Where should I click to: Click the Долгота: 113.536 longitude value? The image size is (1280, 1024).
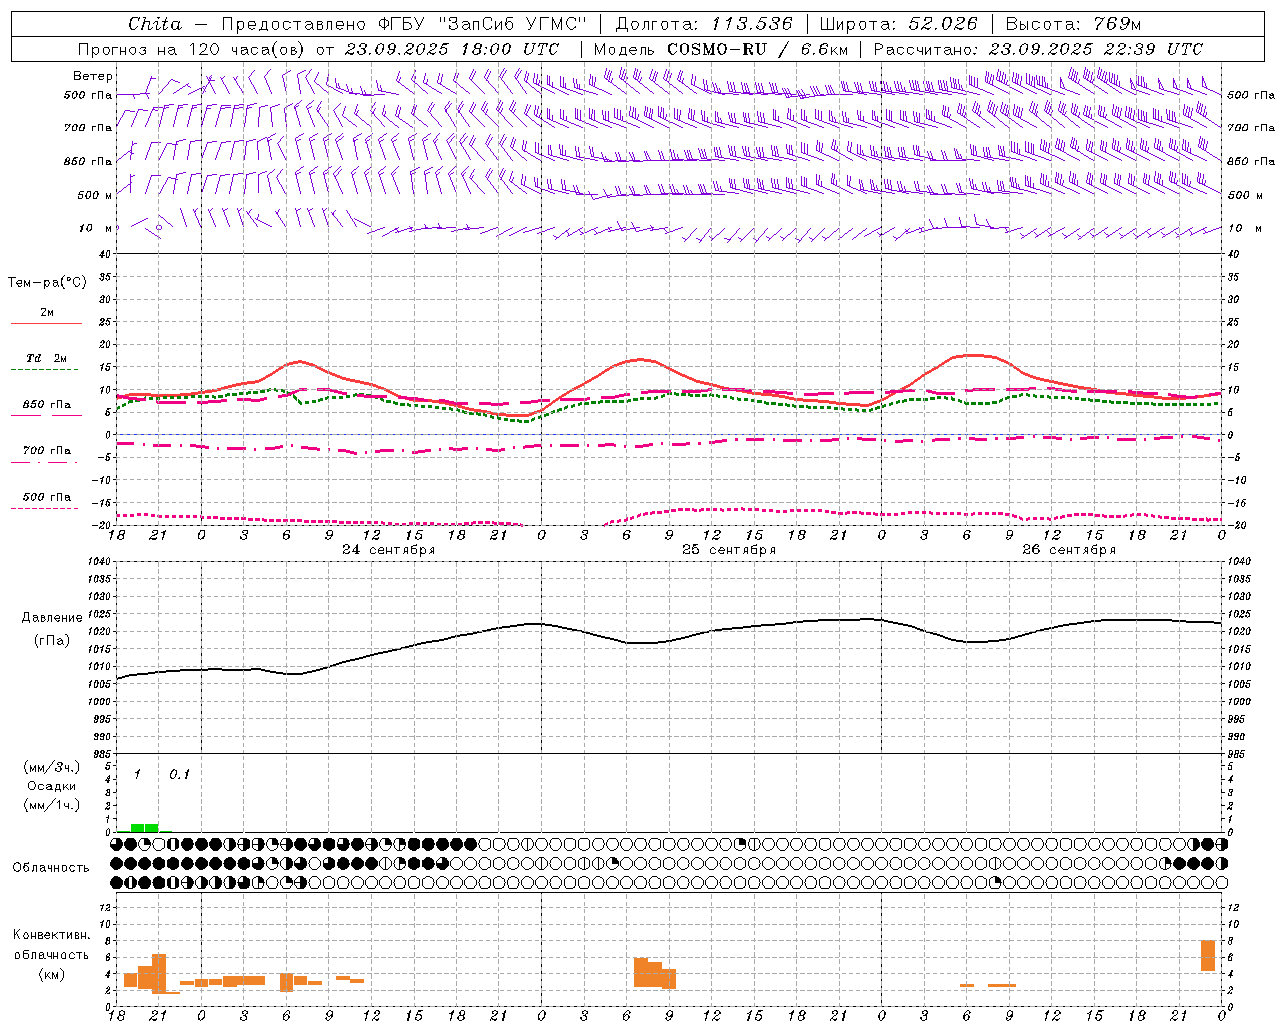pyautogui.click(x=704, y=24)
